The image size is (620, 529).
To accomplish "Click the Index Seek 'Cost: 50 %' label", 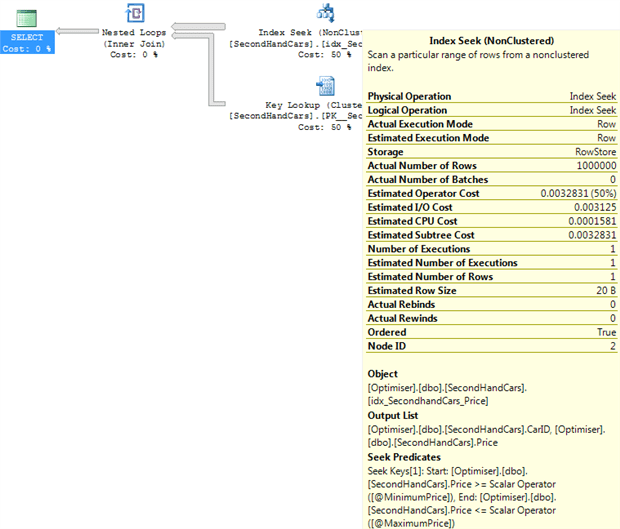I will pos(325,55).
